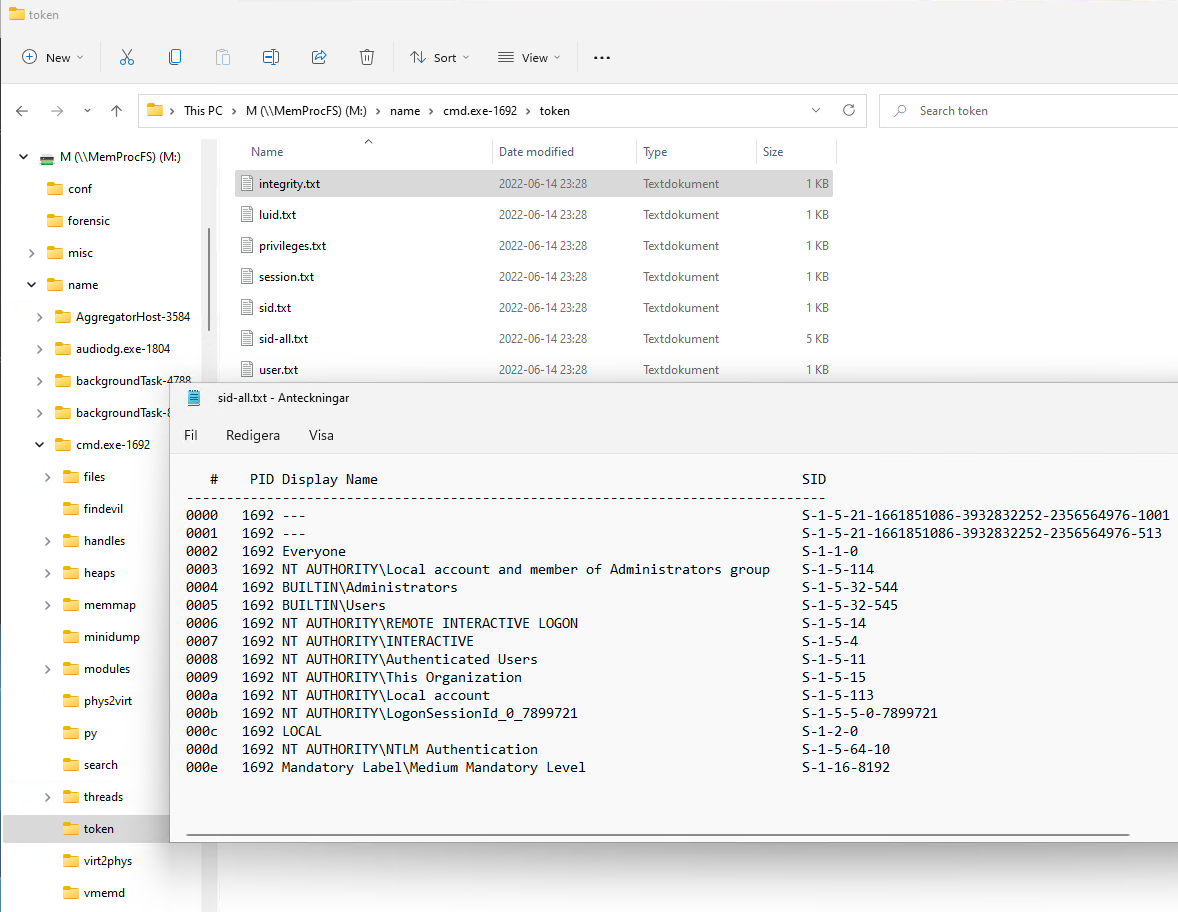Select the memmap folder in tree
1178x912 pixels.
[110, 605]
